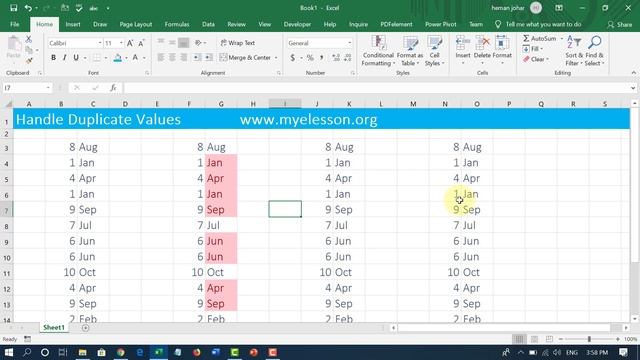Toggle Italic formatting
The image size is (640, 360).
coord(64,58)
